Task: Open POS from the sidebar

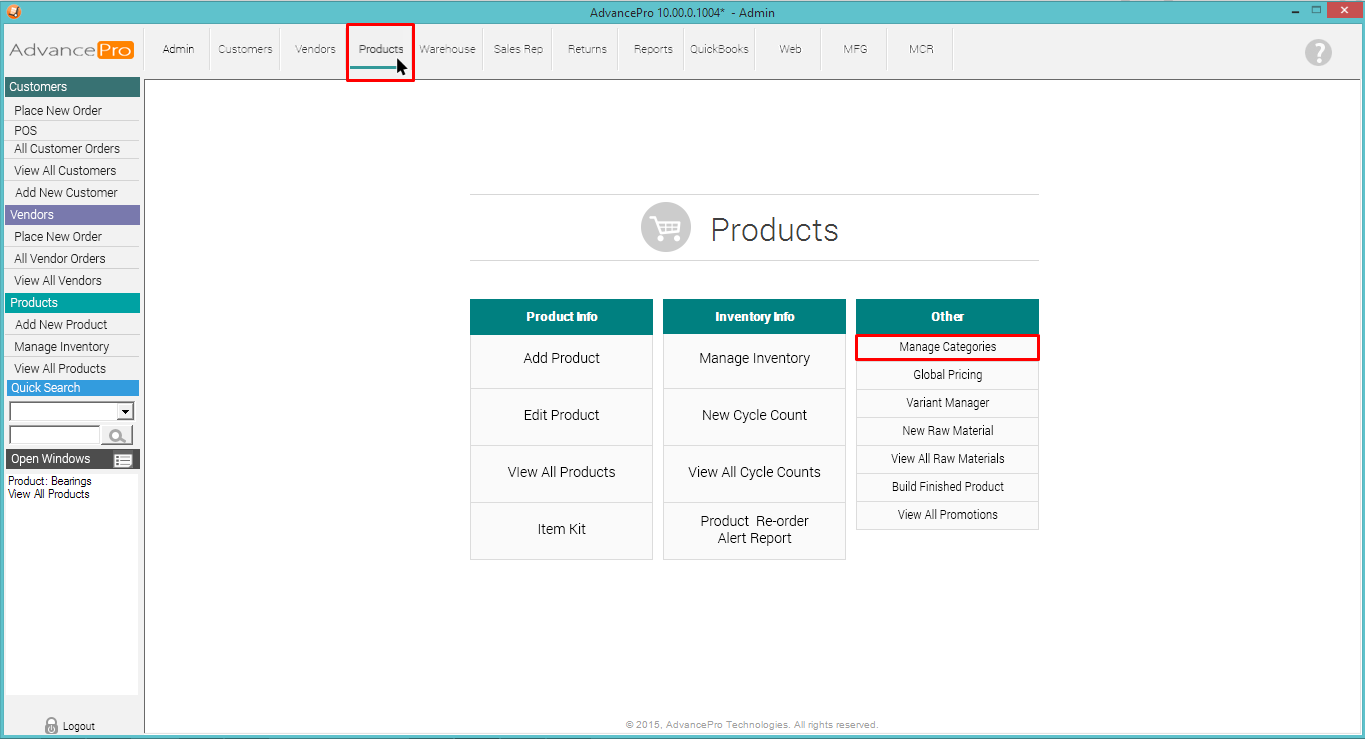Action: (x=26, y=131)
